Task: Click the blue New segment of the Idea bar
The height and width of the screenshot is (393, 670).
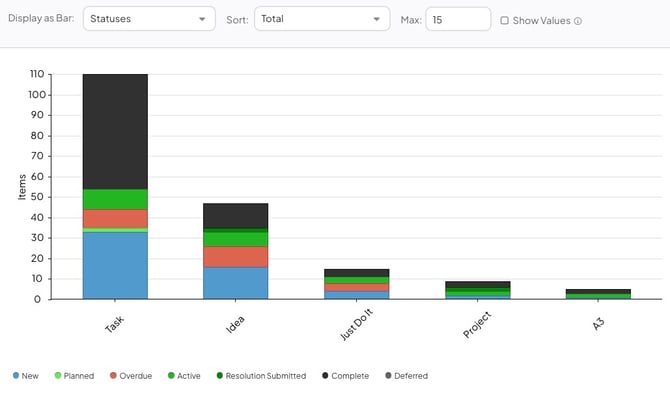Action: (x=235, y=283)
